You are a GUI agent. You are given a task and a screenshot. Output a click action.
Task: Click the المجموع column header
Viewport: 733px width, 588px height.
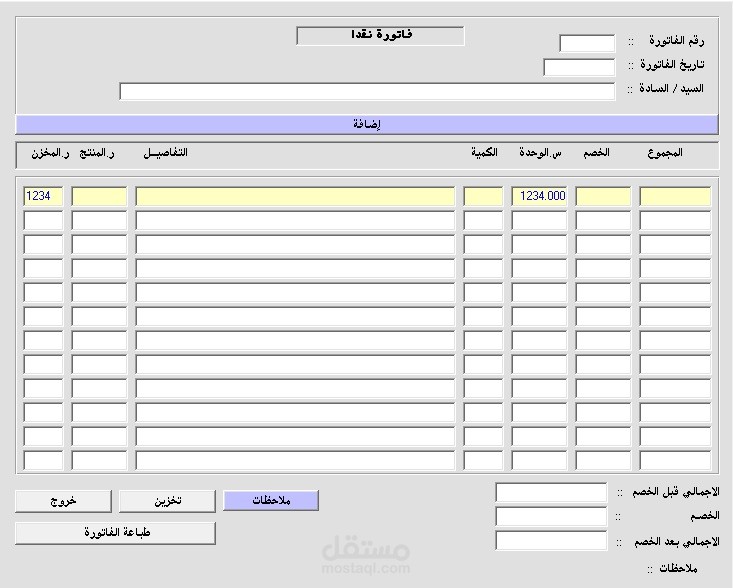tap(665, 153)
